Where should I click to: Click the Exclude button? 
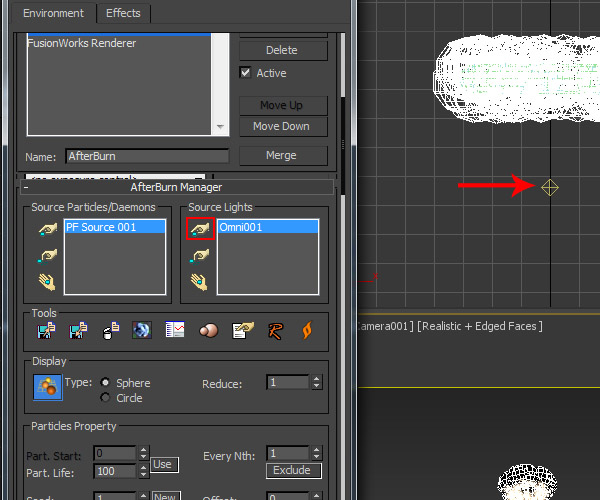[x=293, y=471]
